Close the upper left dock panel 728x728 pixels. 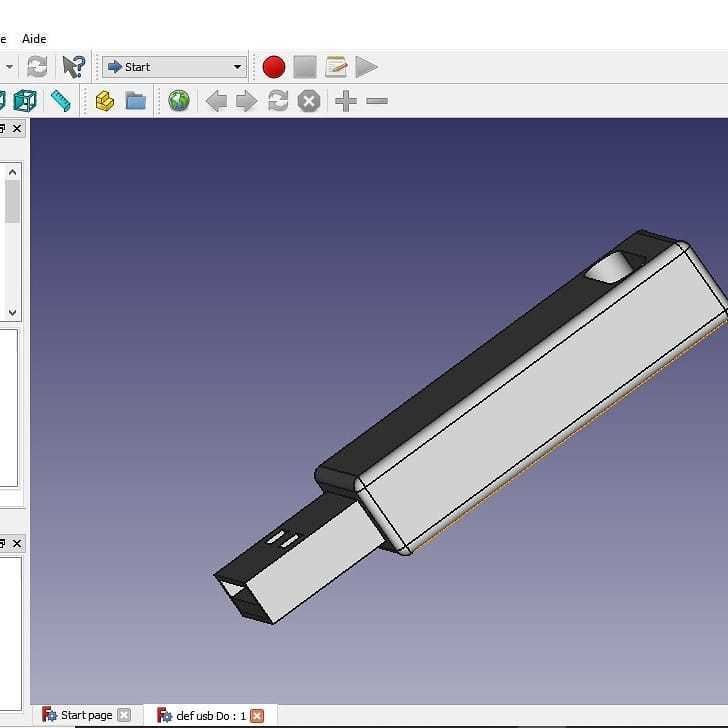pos(17,128)
